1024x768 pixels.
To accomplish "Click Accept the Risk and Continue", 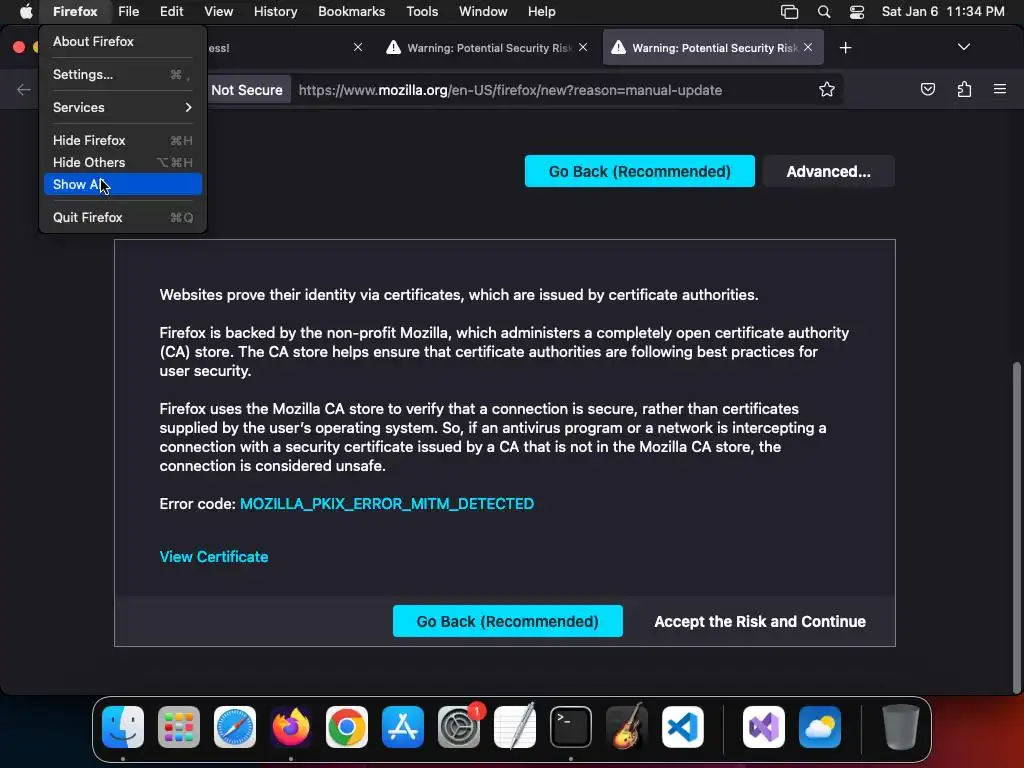I will pos(760,621).
